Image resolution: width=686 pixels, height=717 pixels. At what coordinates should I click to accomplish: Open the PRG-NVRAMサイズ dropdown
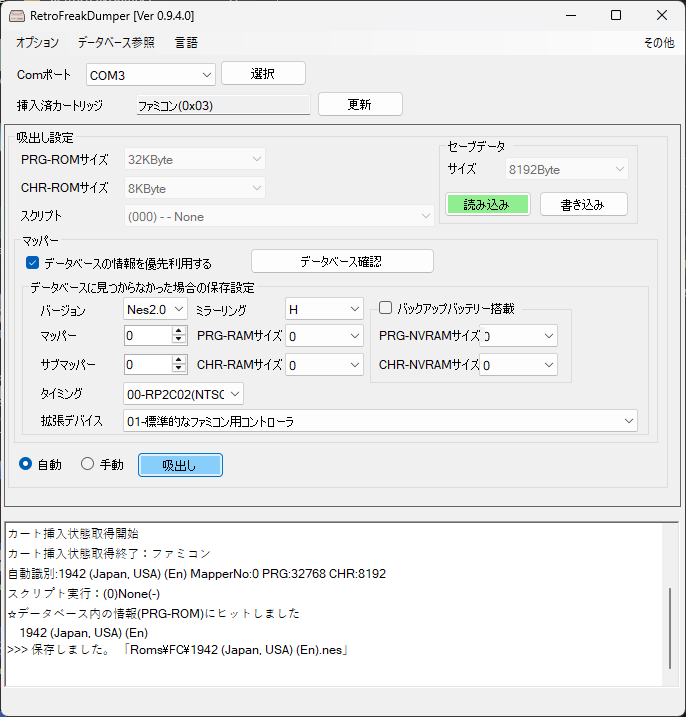518,336
